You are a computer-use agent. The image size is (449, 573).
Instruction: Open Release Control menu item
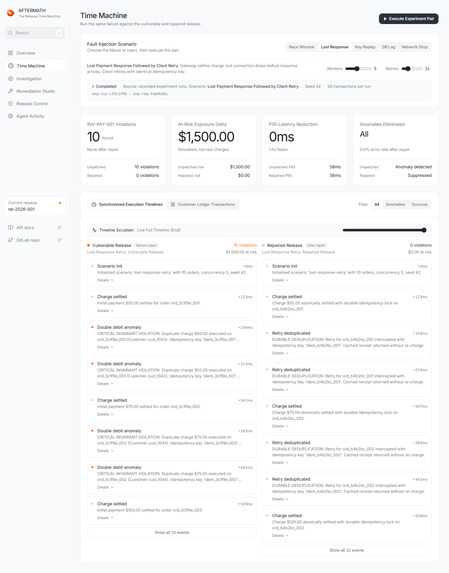[x=35, y=104]
